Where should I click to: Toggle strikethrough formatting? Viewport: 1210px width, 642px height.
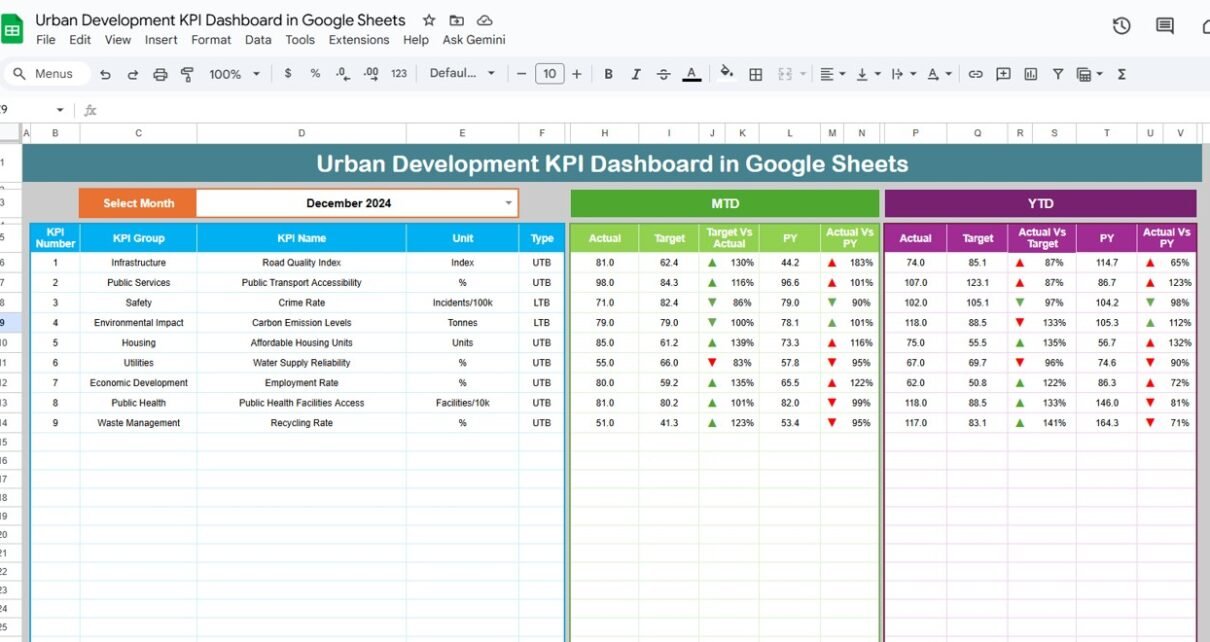tap(663, 74)
